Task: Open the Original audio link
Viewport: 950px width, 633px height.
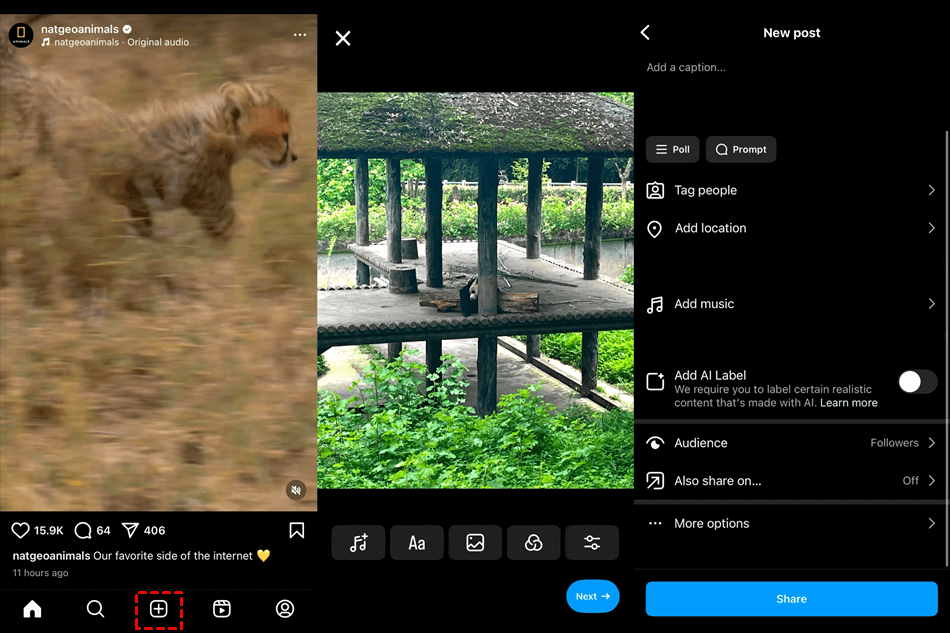Action: click(158, 42)
